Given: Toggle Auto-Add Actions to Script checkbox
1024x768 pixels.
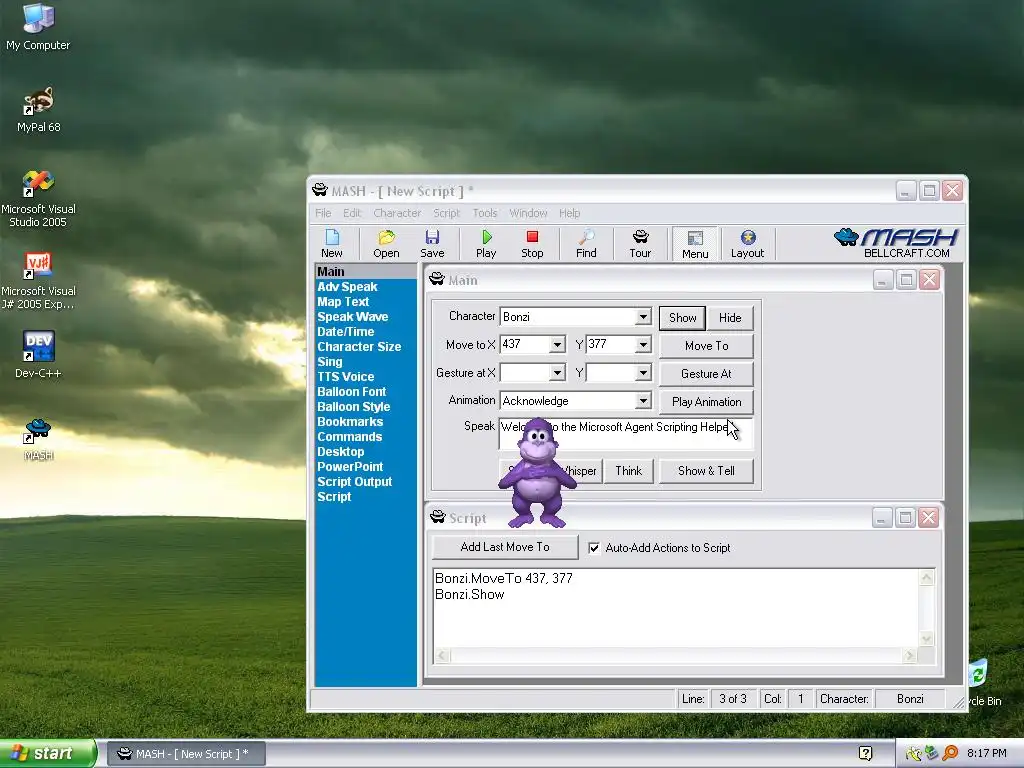Looking at the screenshot, I should coord(594,548).
